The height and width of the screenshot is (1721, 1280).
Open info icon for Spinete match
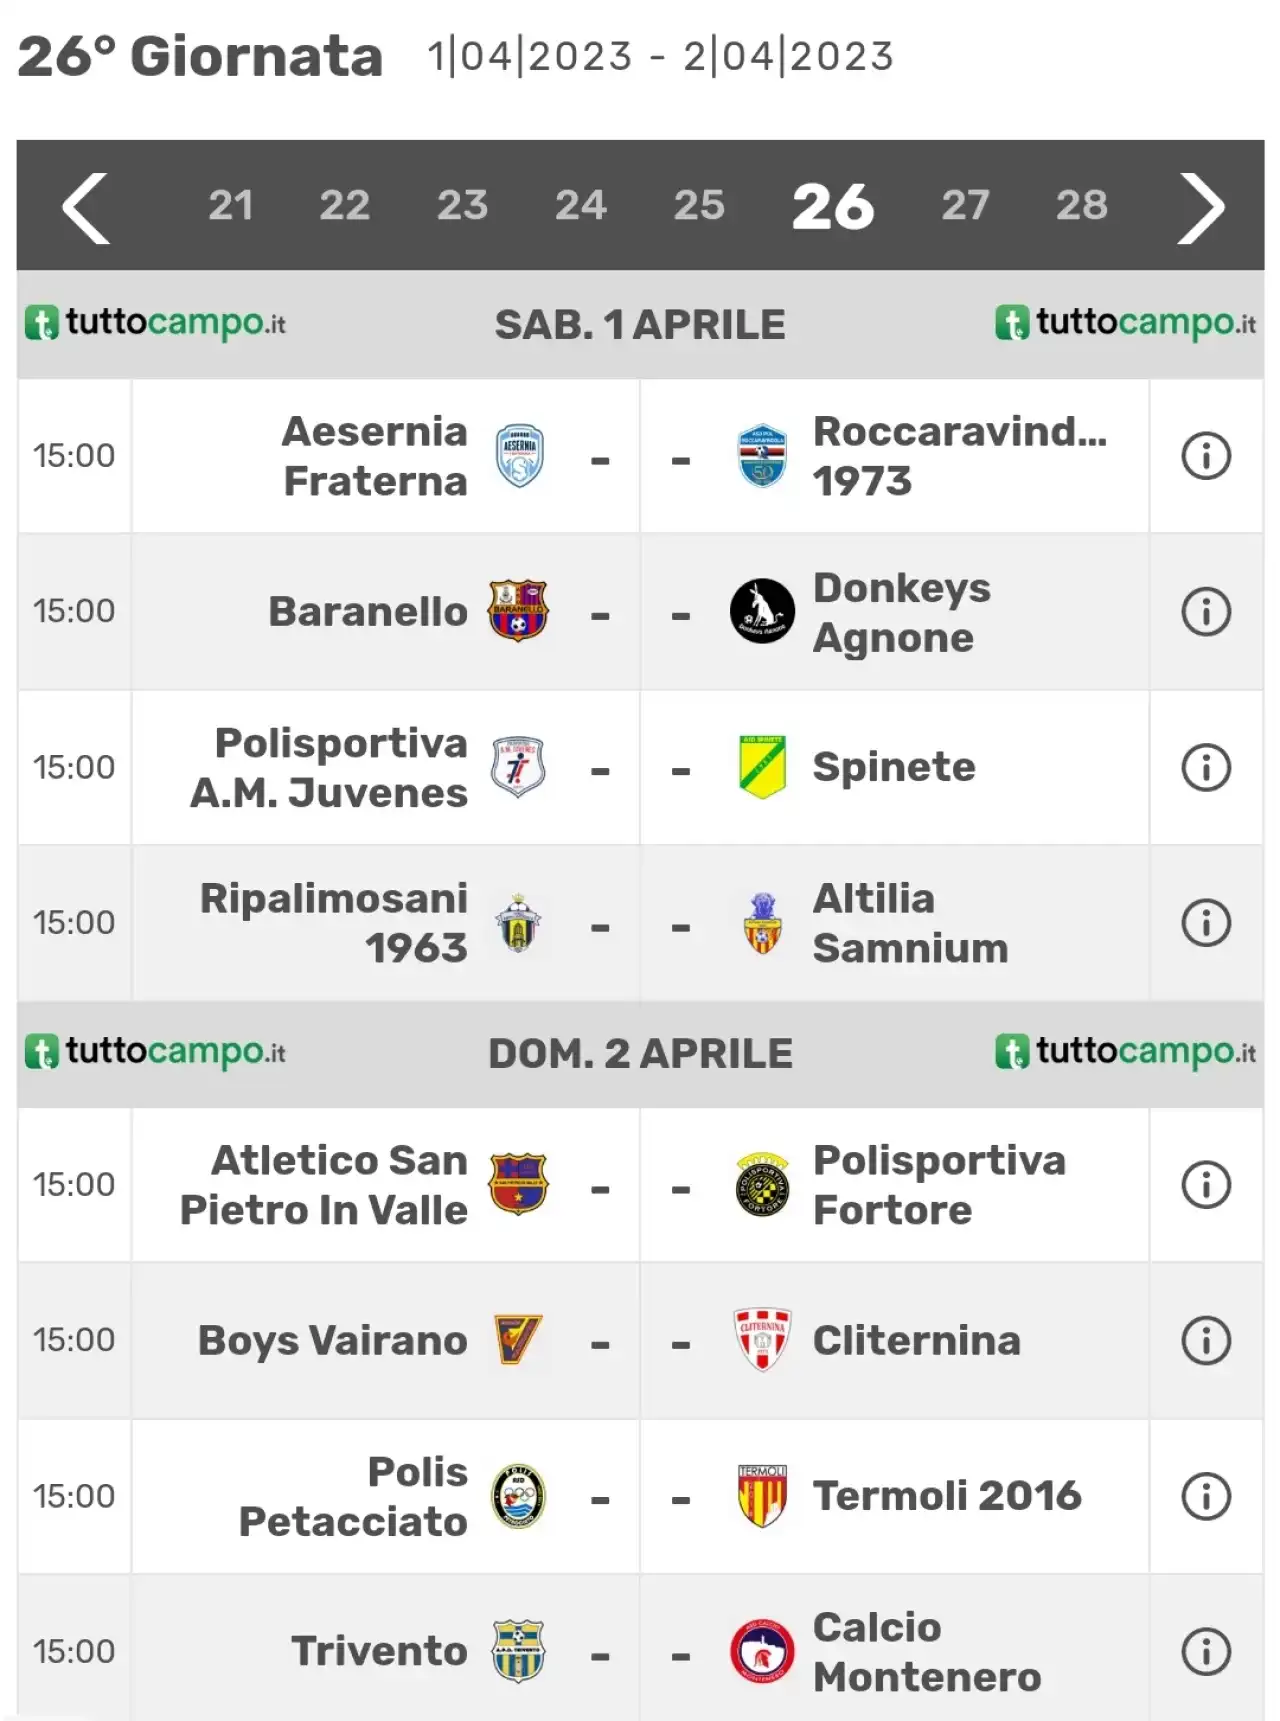(x=1206, y=768)
